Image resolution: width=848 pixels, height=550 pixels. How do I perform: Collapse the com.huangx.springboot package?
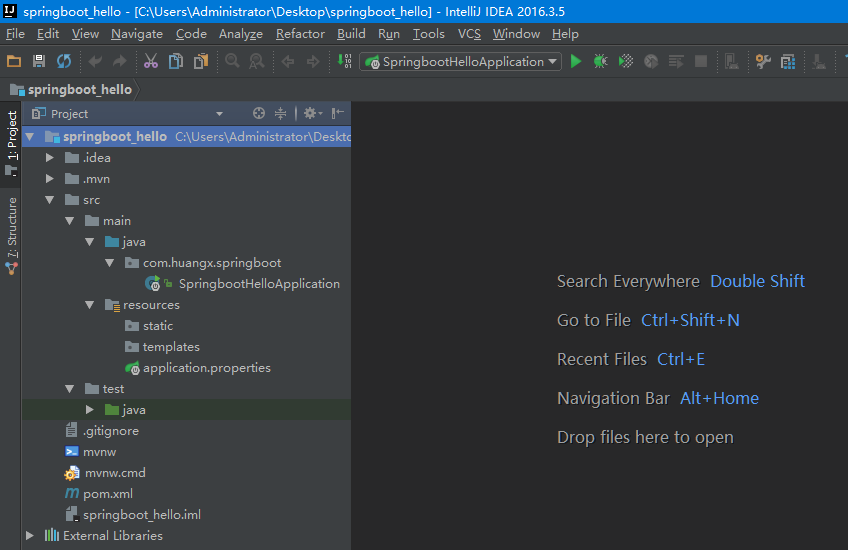110,263
